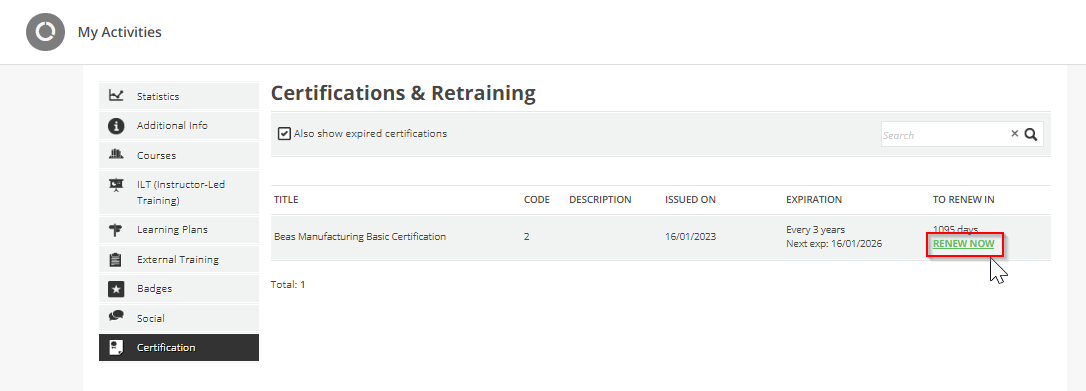The height and width of the screenshot is (391, 1086).
Task: Click the search magnifier icon
Action: pos(1030,134)
